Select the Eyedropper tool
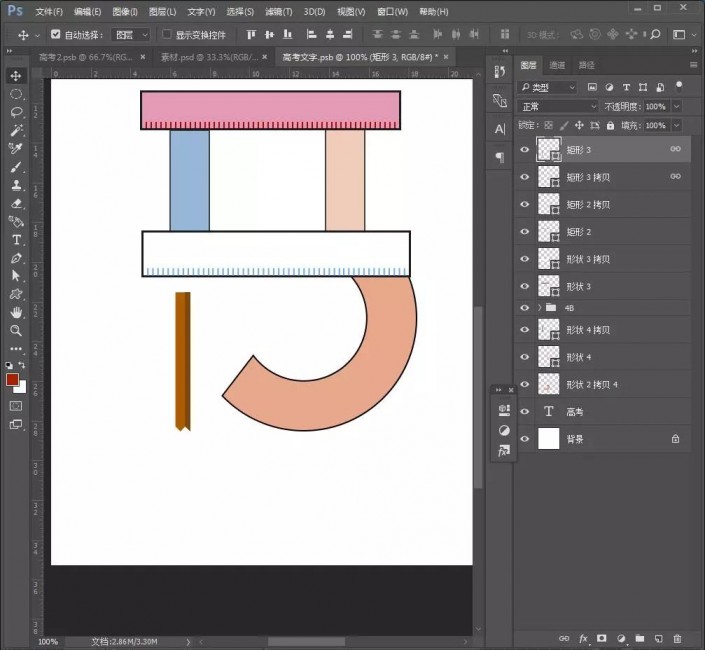The width and height of the screenshot is (705, 650). click(x=16, y=148)
